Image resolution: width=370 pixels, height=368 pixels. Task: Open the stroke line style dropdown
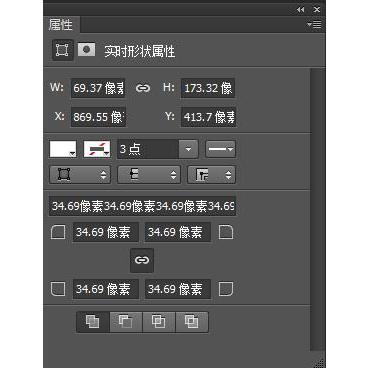pos(220,149)
